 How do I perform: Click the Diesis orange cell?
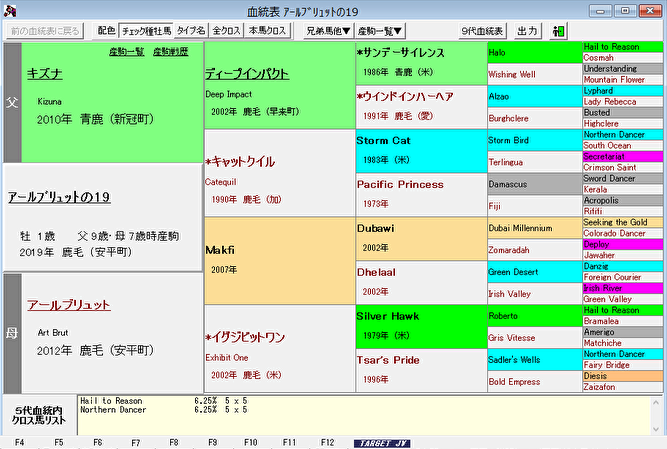623,376
